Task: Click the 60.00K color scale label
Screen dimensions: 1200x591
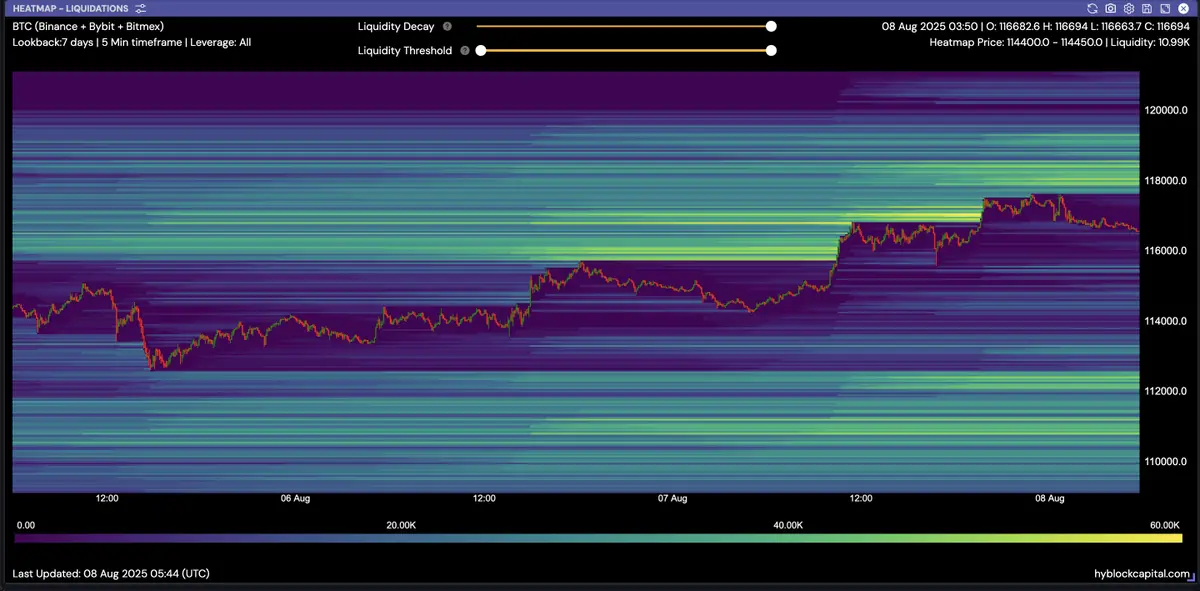Action: [1165, 525]
